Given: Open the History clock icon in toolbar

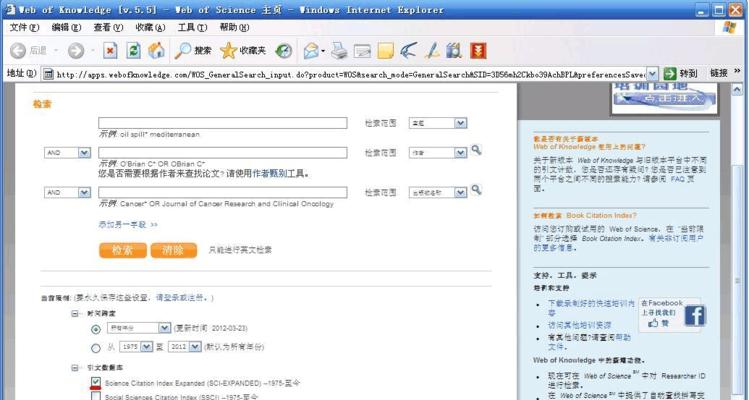Looking at the screenshot, I should (284, 51).
